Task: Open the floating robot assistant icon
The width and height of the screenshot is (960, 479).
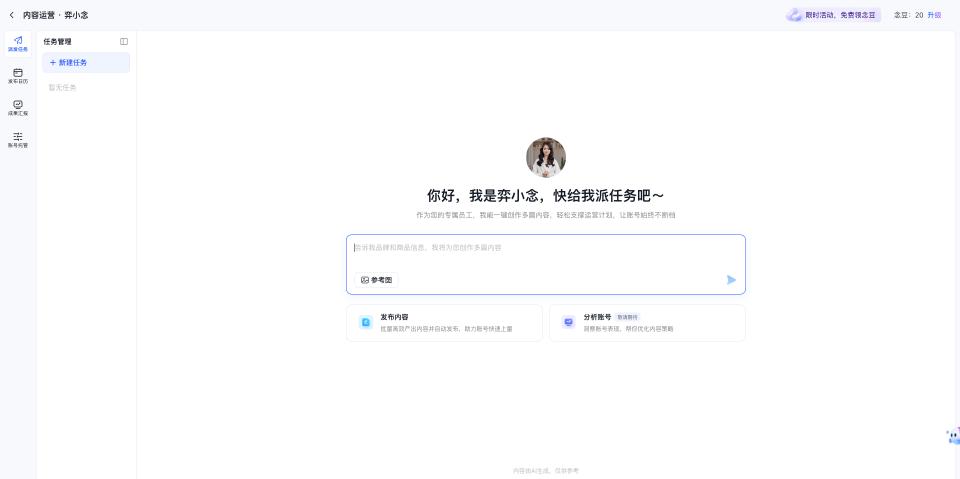Action: [953, 436]
